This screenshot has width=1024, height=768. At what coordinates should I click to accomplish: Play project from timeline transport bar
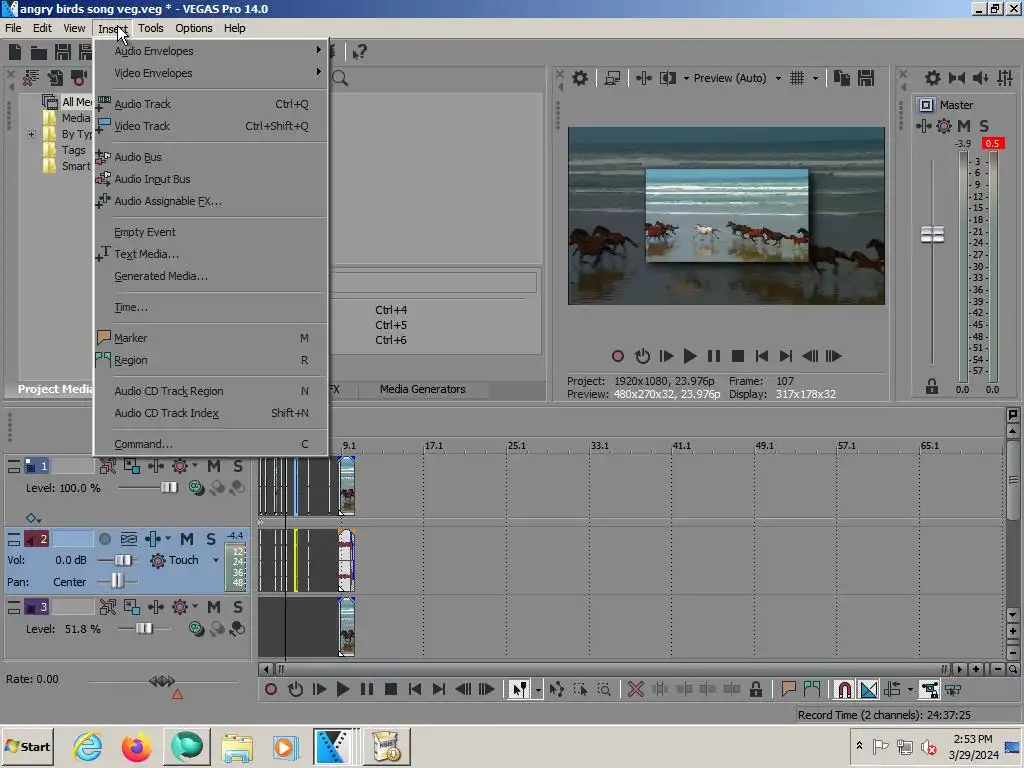(342, 690)
